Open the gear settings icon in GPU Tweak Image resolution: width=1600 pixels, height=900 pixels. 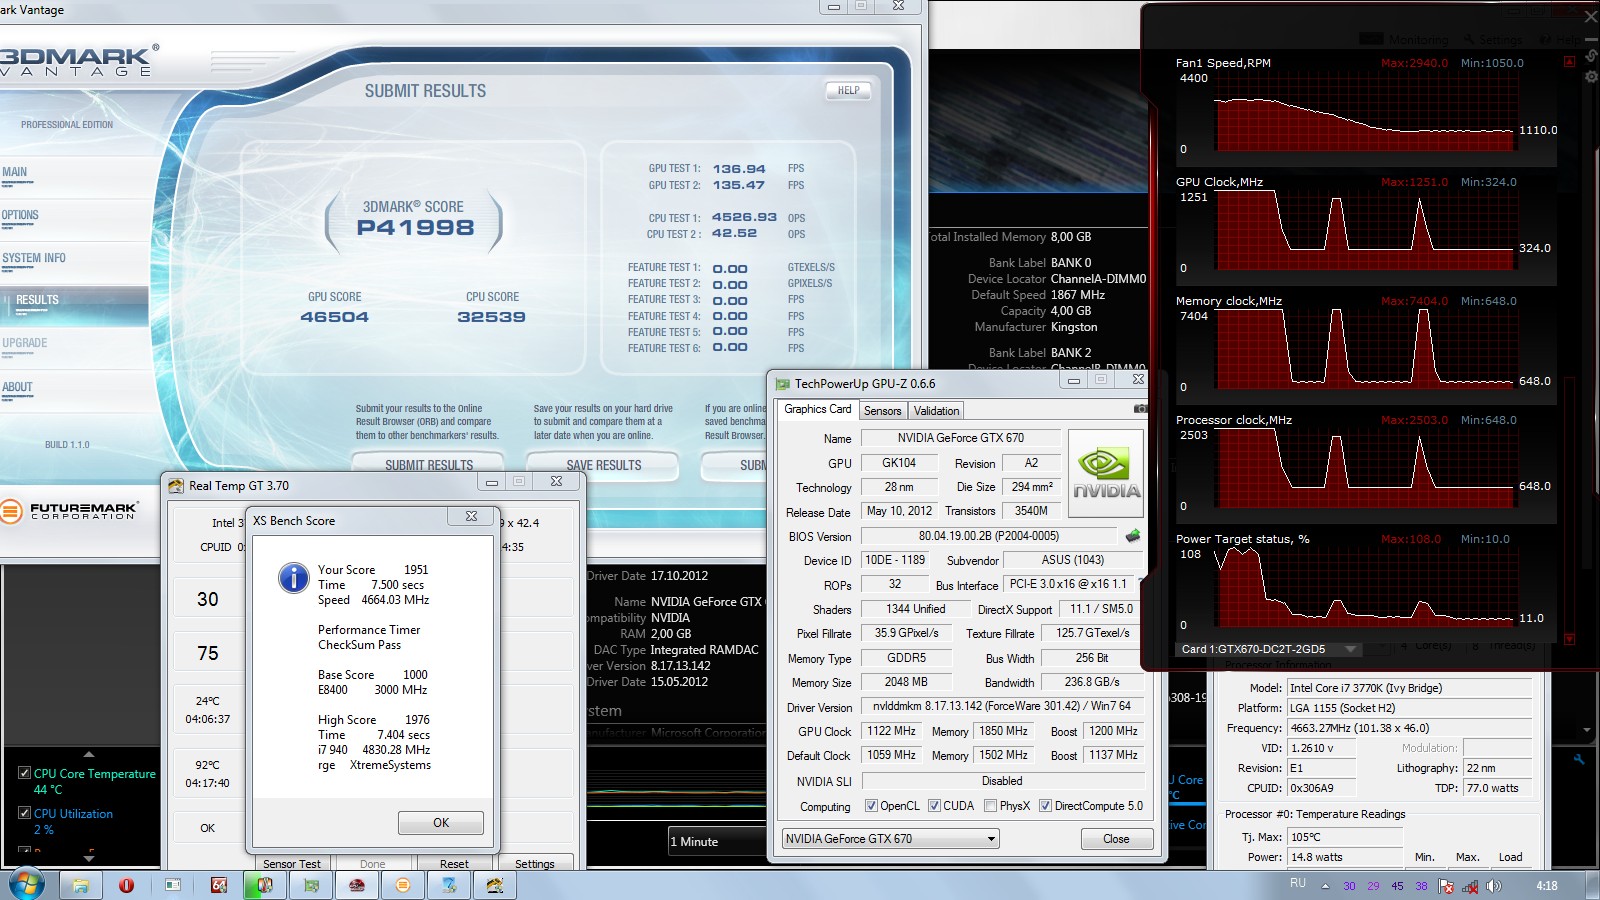(x=1591, y=76)
